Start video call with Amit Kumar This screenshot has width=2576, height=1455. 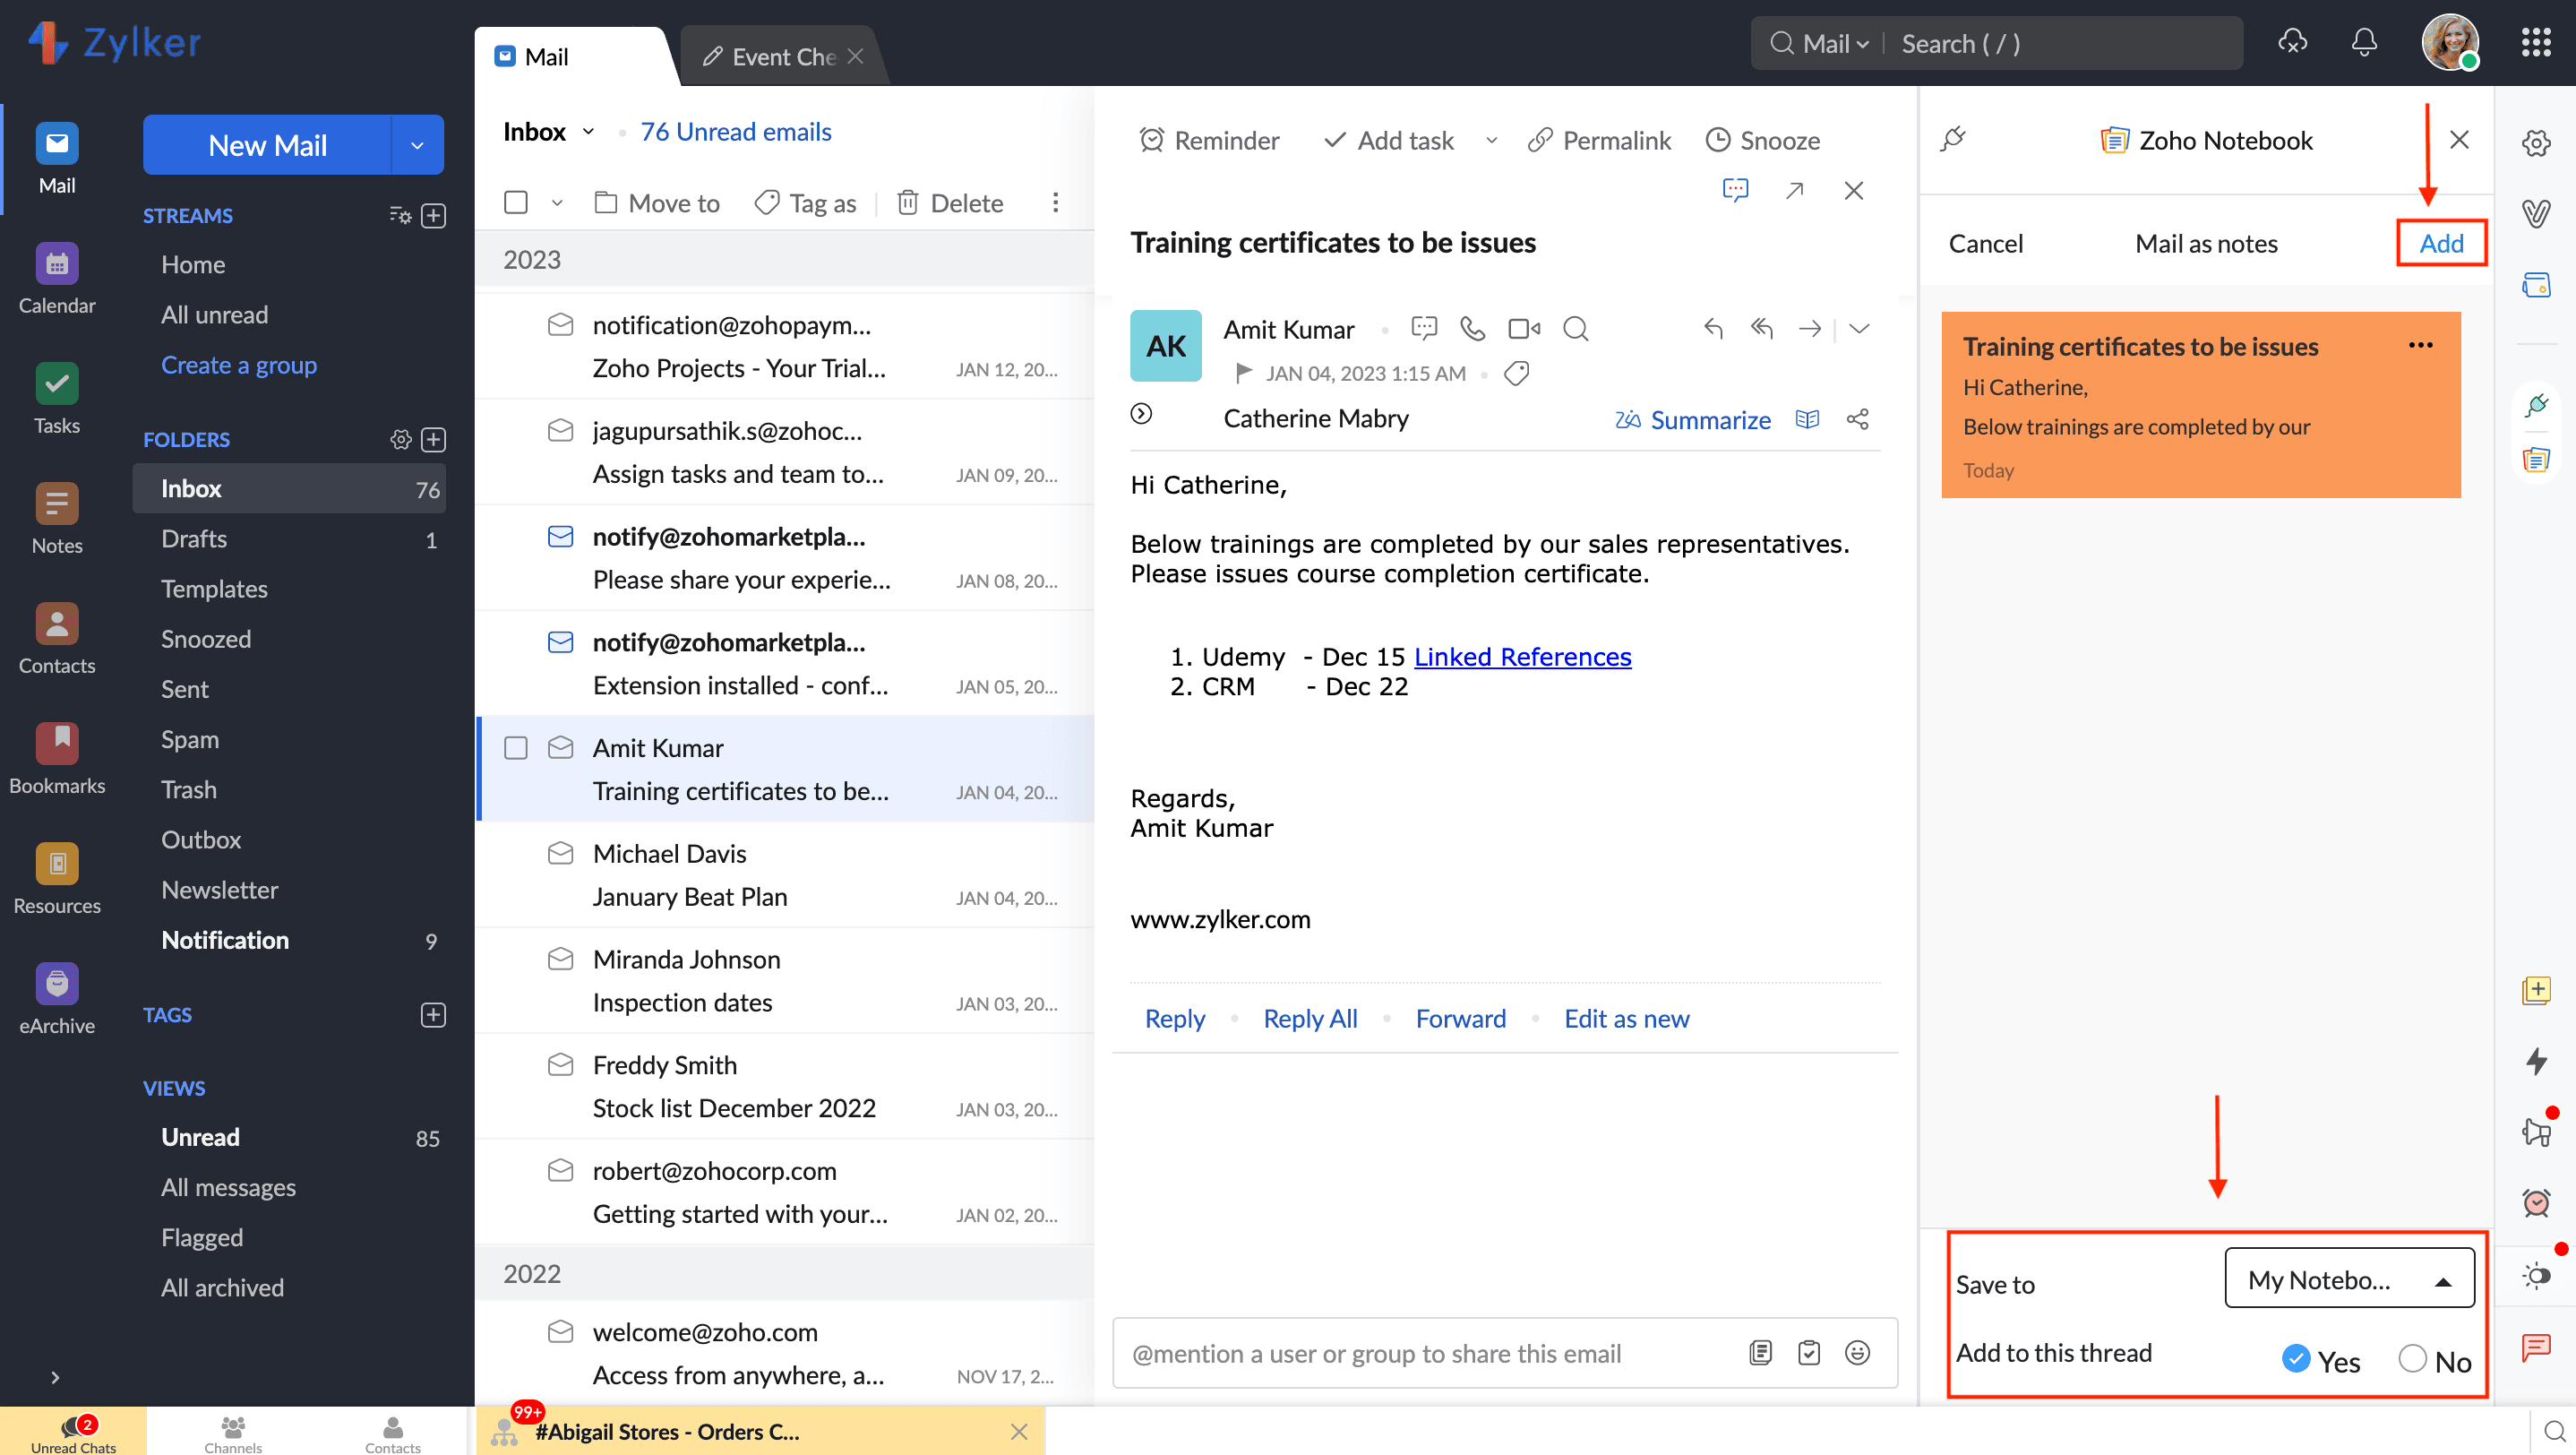pos(1523,329)
